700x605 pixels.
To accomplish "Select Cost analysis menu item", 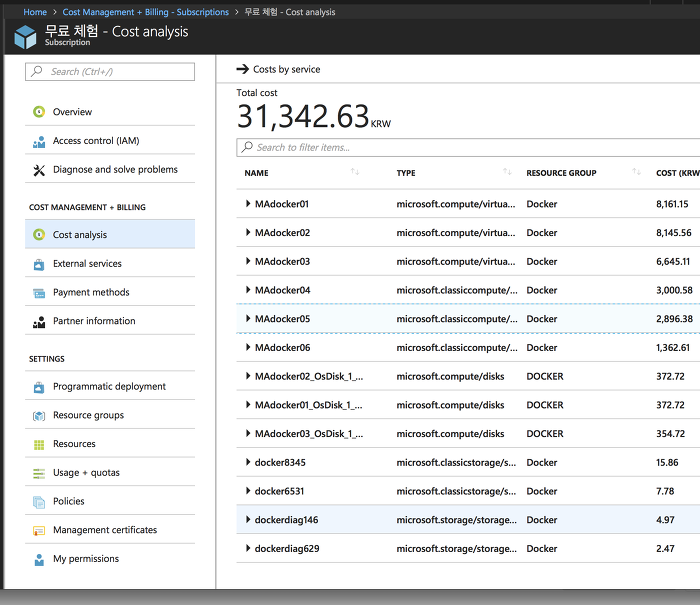I will [x=110, y=234].
